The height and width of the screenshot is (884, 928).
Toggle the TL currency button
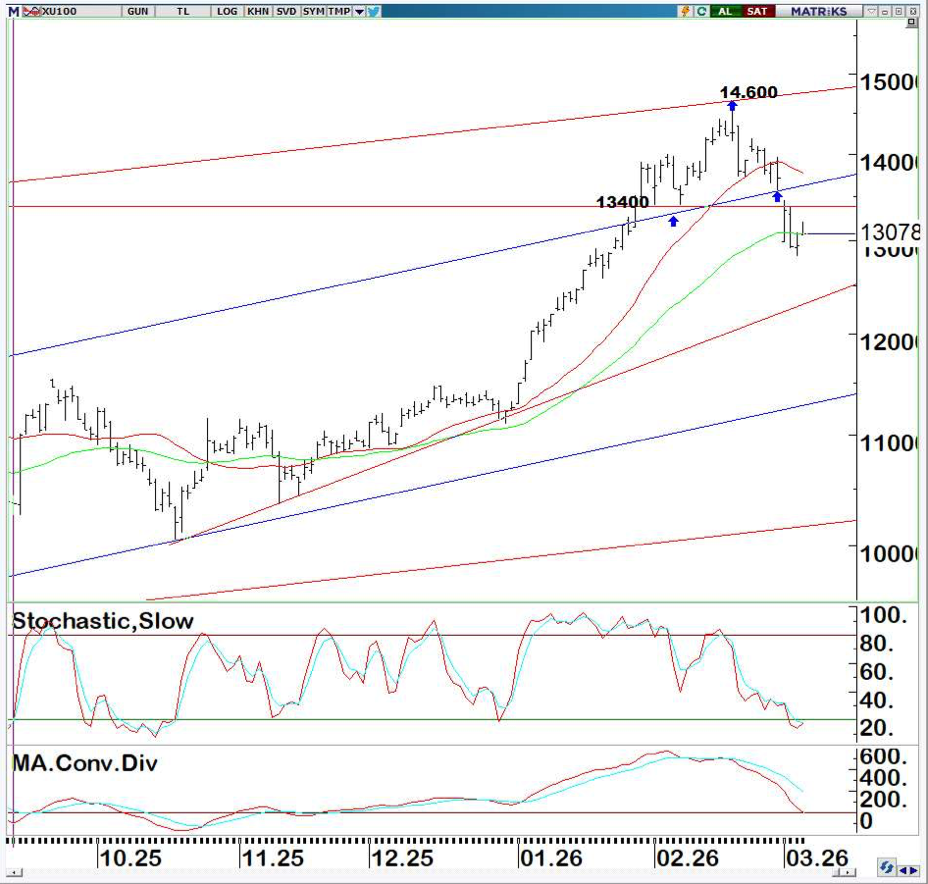(183, 11)
